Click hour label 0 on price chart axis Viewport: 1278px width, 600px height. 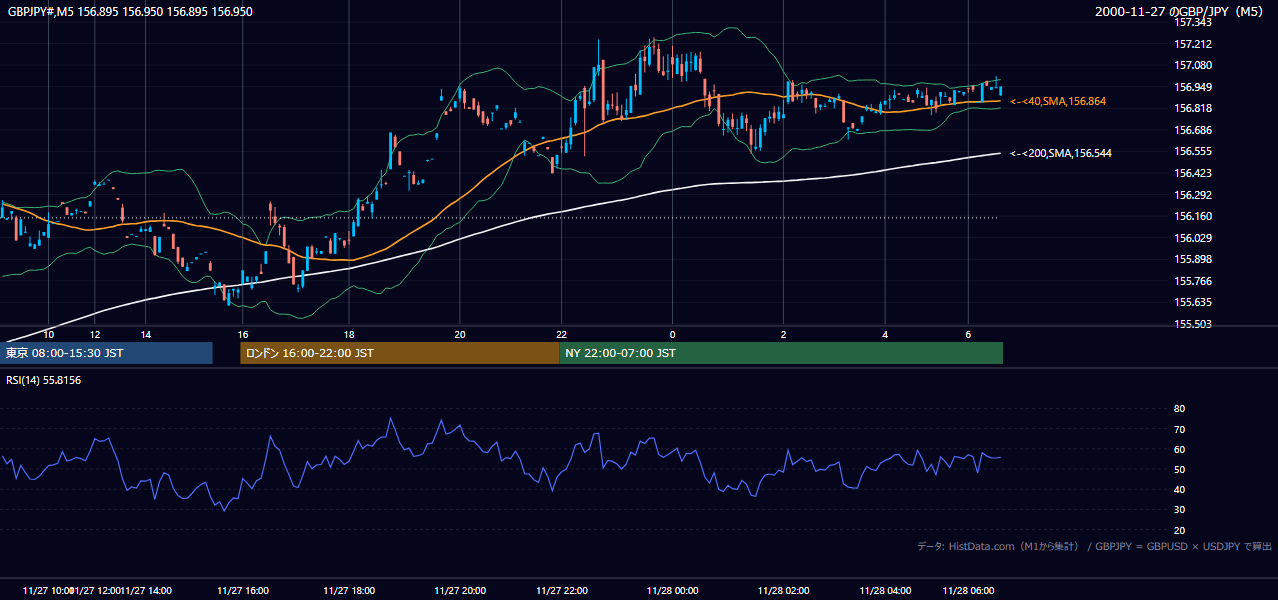[x=672, y=334]
